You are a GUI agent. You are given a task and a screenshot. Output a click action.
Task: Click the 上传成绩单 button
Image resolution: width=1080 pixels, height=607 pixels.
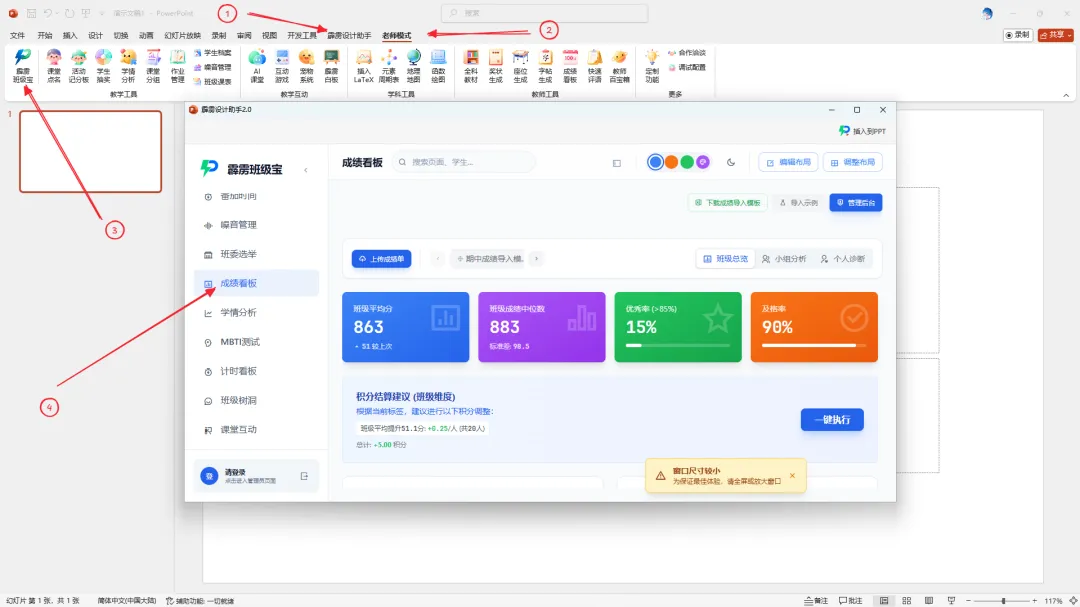pyautogui.click(x=382, y=259)
